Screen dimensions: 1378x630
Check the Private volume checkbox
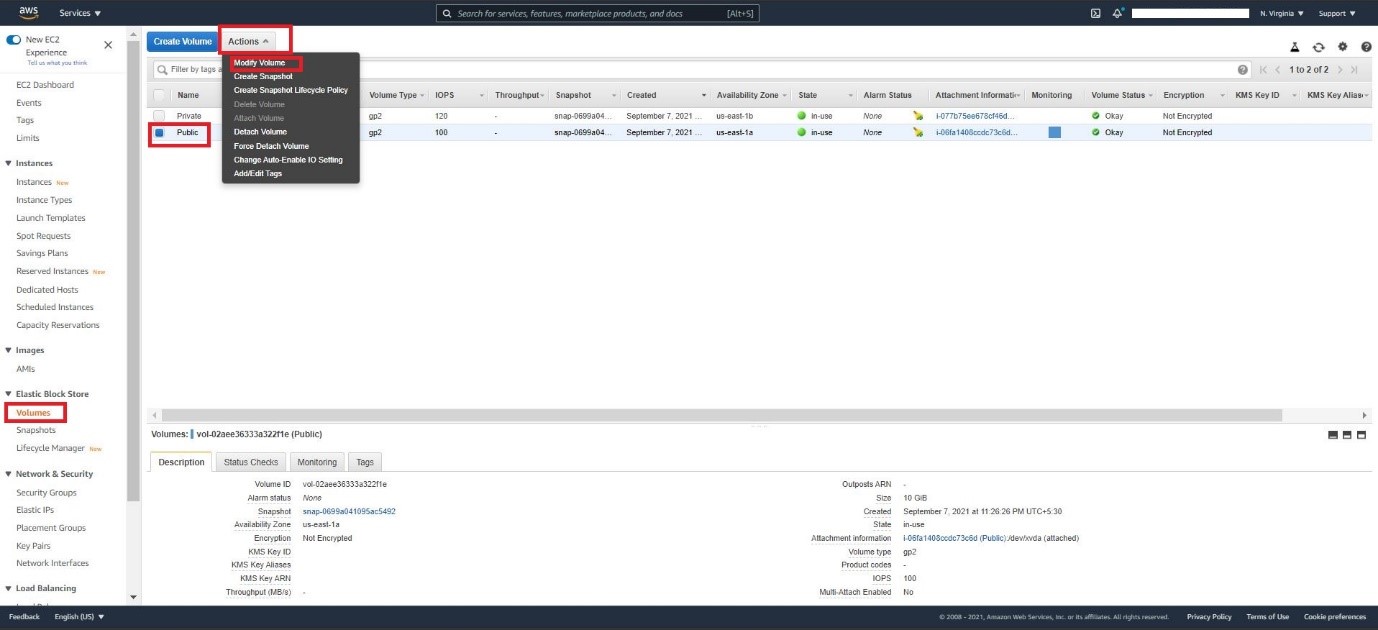[159, 116]
